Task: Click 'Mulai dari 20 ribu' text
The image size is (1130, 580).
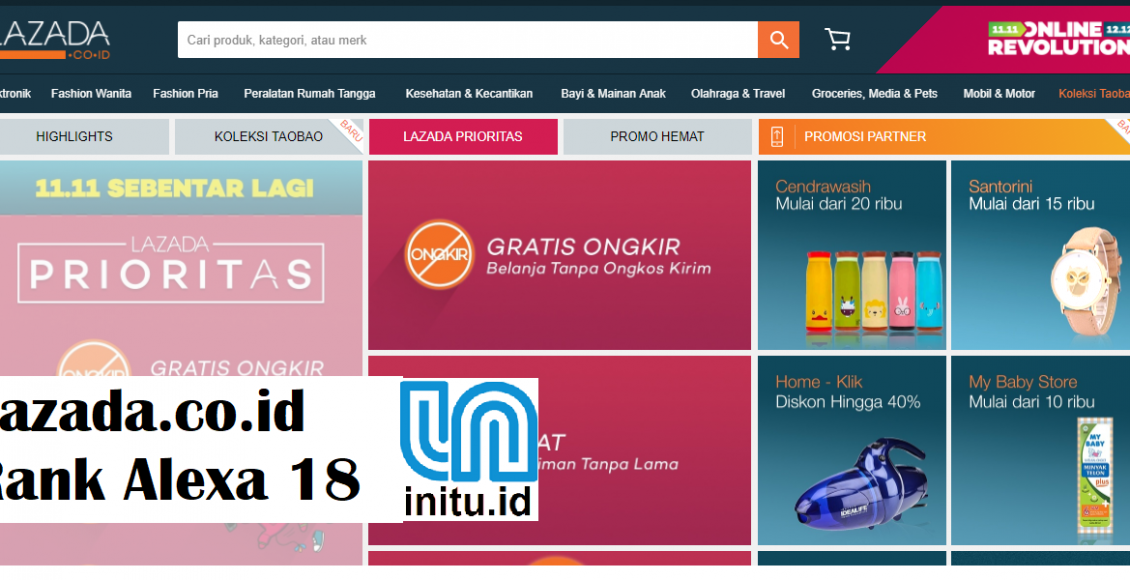Action: [x=838, y=204]
